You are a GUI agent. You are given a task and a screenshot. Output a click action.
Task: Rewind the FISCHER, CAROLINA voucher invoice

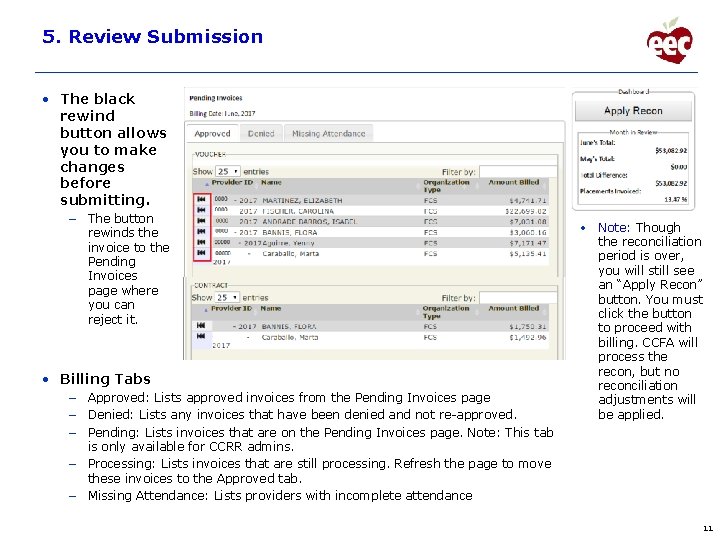tap(201, 210)
